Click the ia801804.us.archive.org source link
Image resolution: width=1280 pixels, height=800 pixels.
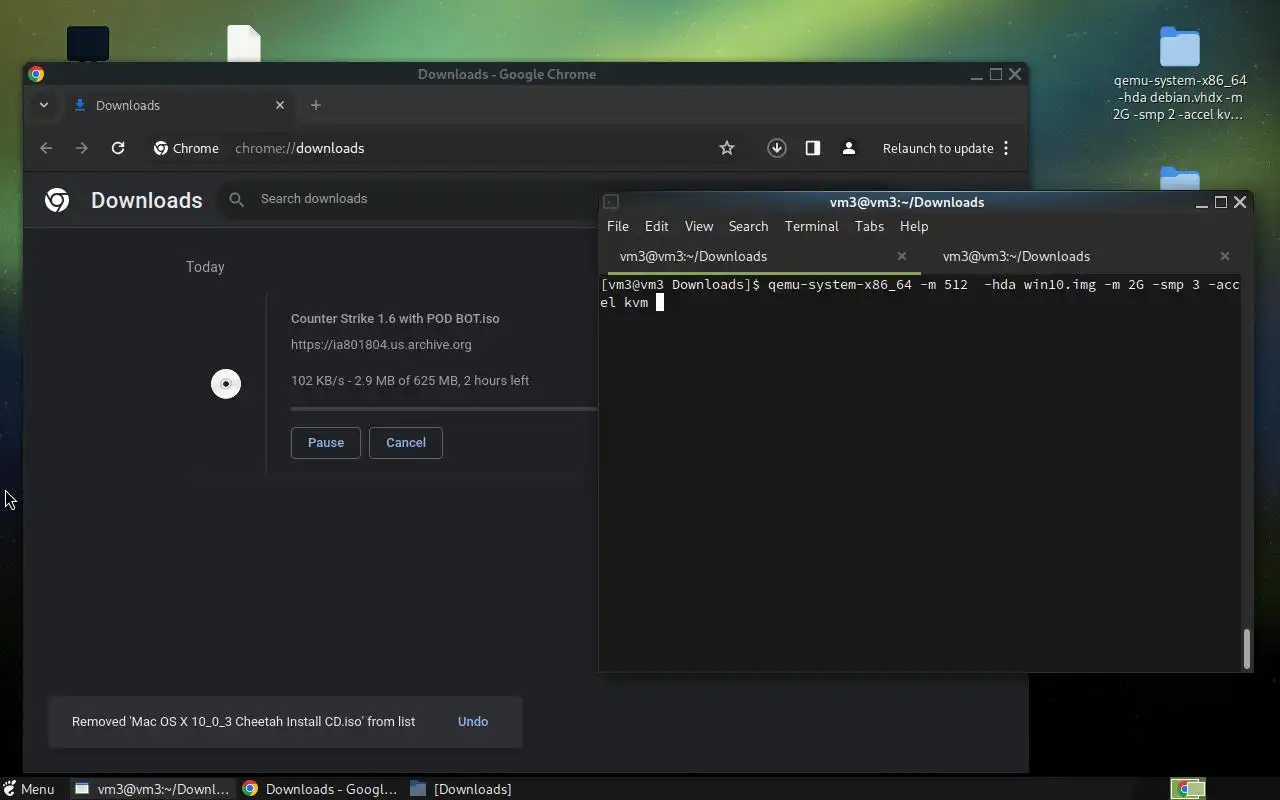[381, 344]
